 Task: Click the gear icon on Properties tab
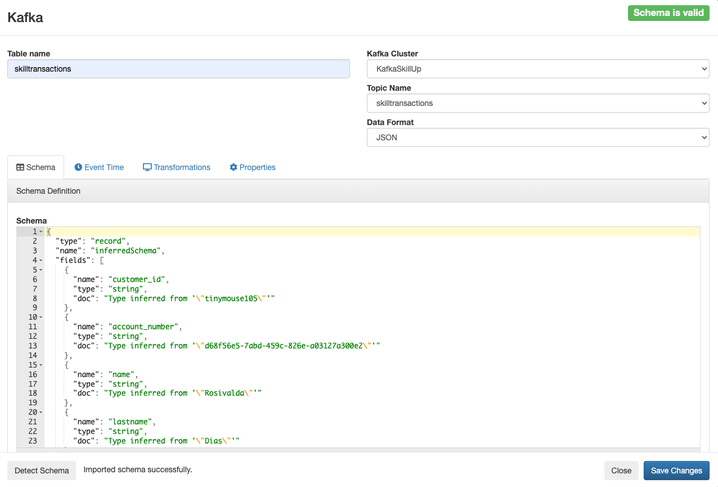pyautogui.click(x=234, y=168)
